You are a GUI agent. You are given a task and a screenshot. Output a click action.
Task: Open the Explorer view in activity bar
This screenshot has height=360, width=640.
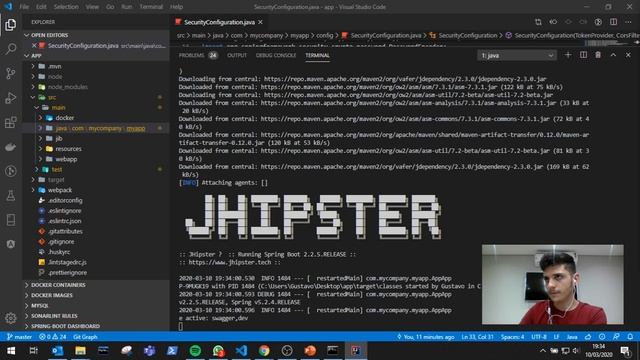point(11,25)
